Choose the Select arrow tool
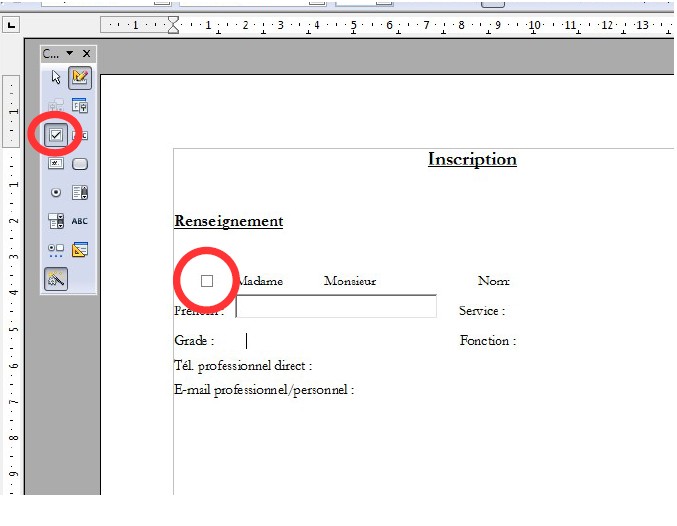 click(56, 77)
